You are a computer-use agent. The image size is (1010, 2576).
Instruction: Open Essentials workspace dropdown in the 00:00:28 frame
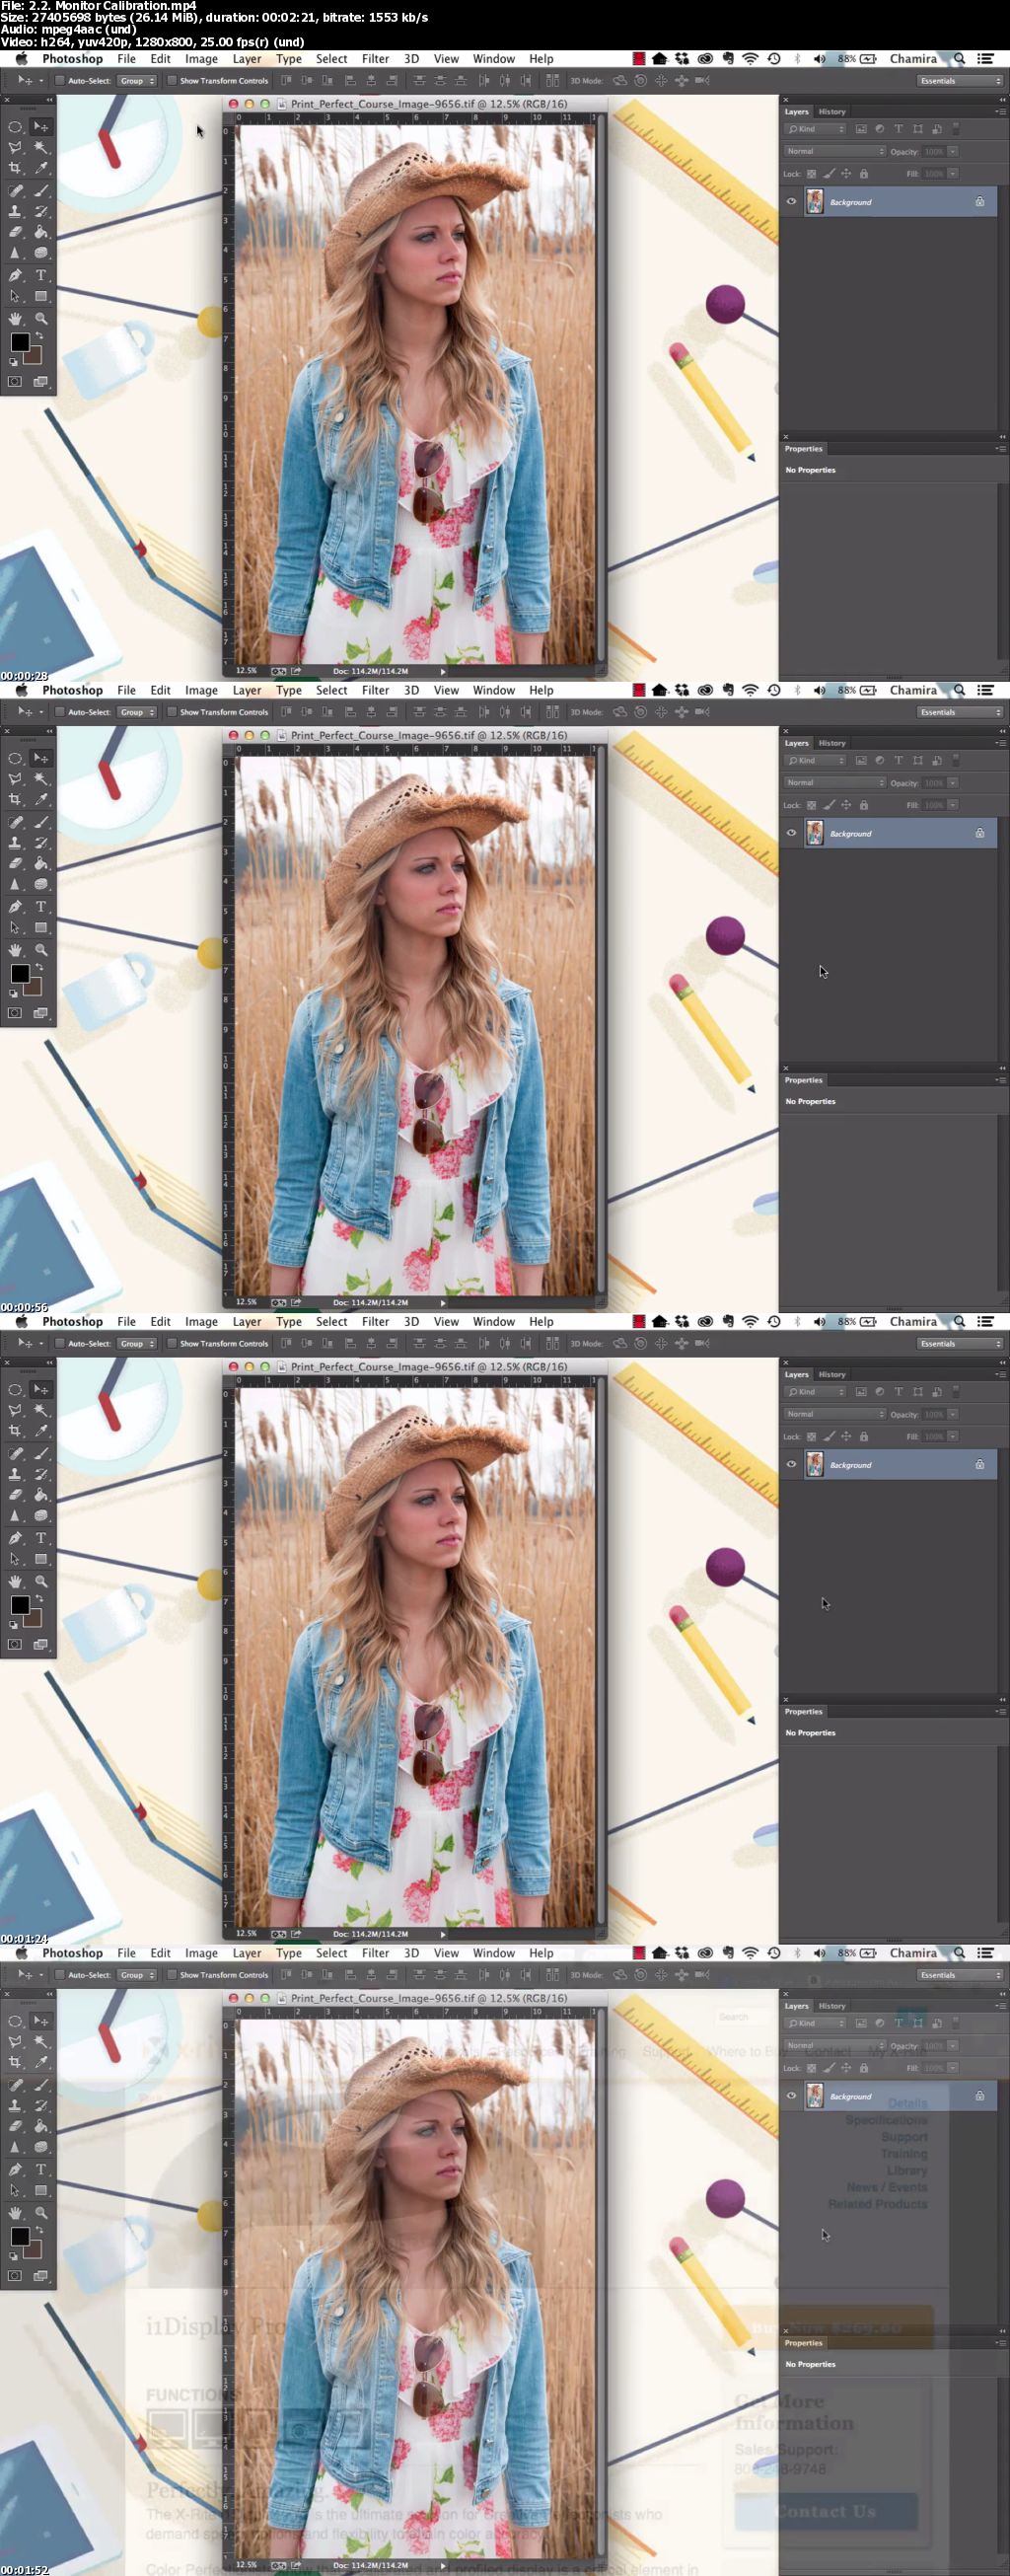960,81
